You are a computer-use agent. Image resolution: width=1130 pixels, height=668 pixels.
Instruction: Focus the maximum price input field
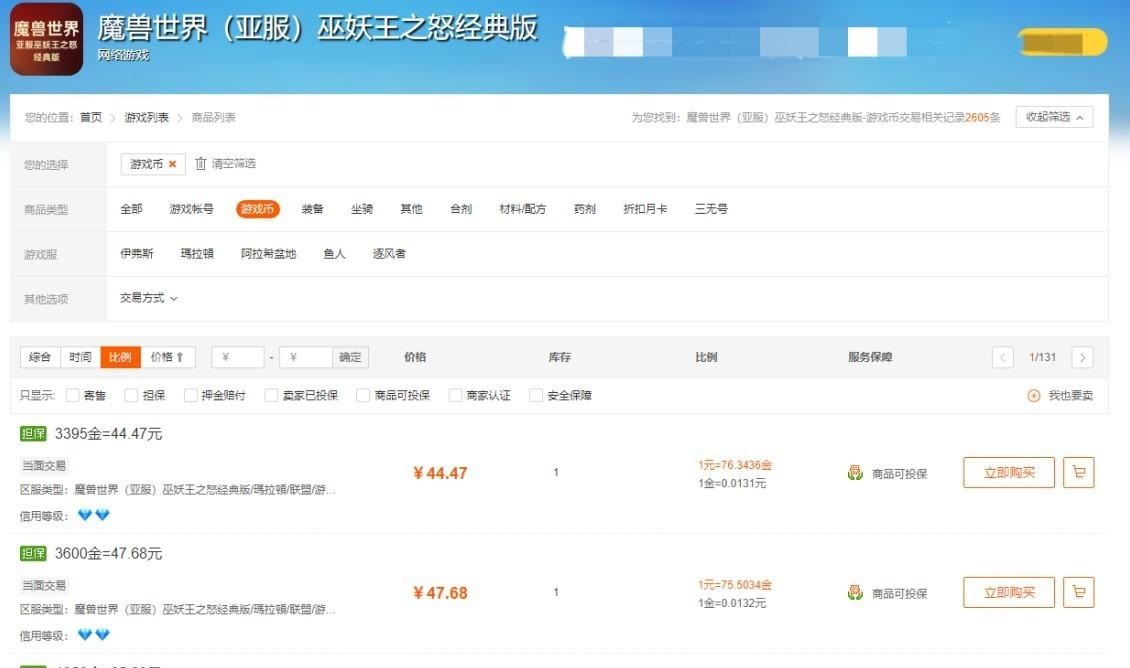pyautogui.click(x=306, y=357)
